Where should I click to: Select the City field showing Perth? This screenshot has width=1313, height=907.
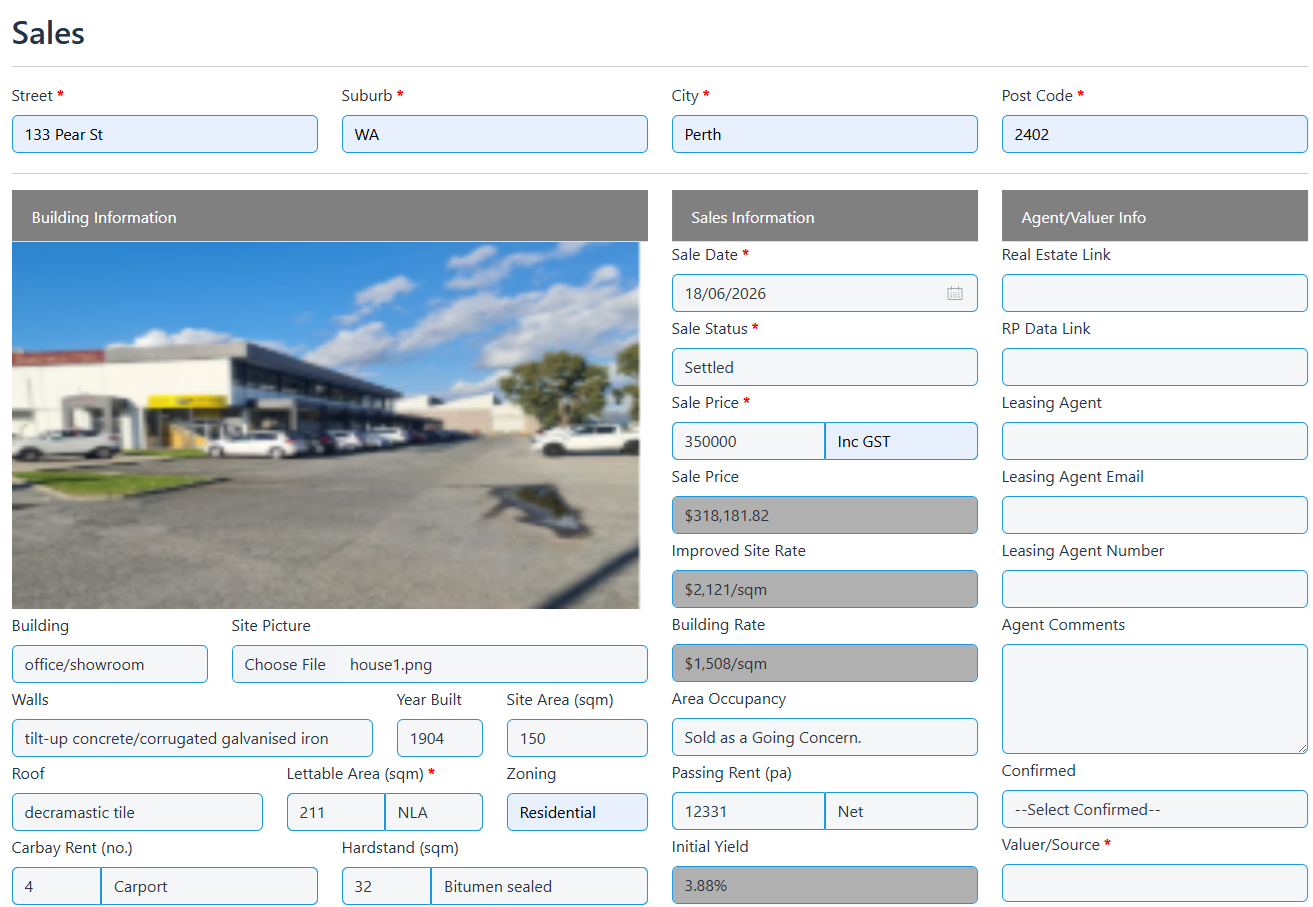click(x=825, y=134)
